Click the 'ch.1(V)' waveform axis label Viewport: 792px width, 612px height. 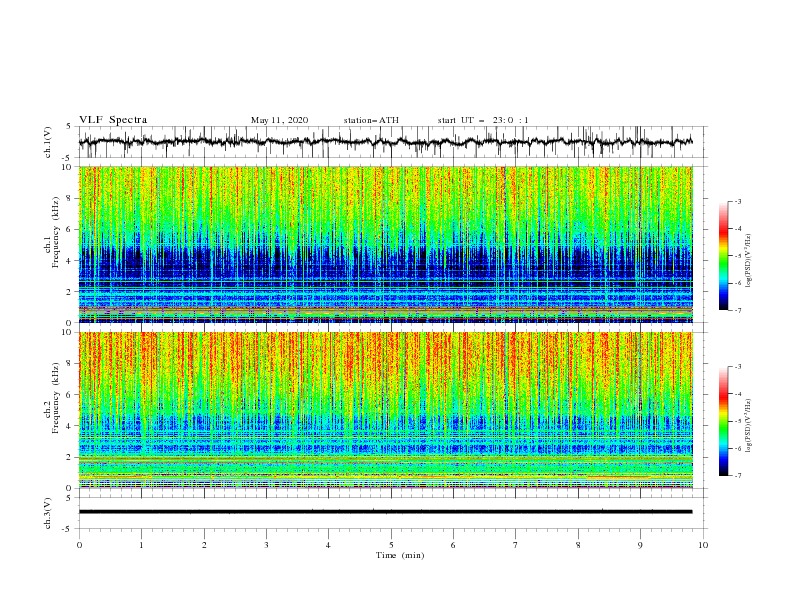click(x=48, y=142)
